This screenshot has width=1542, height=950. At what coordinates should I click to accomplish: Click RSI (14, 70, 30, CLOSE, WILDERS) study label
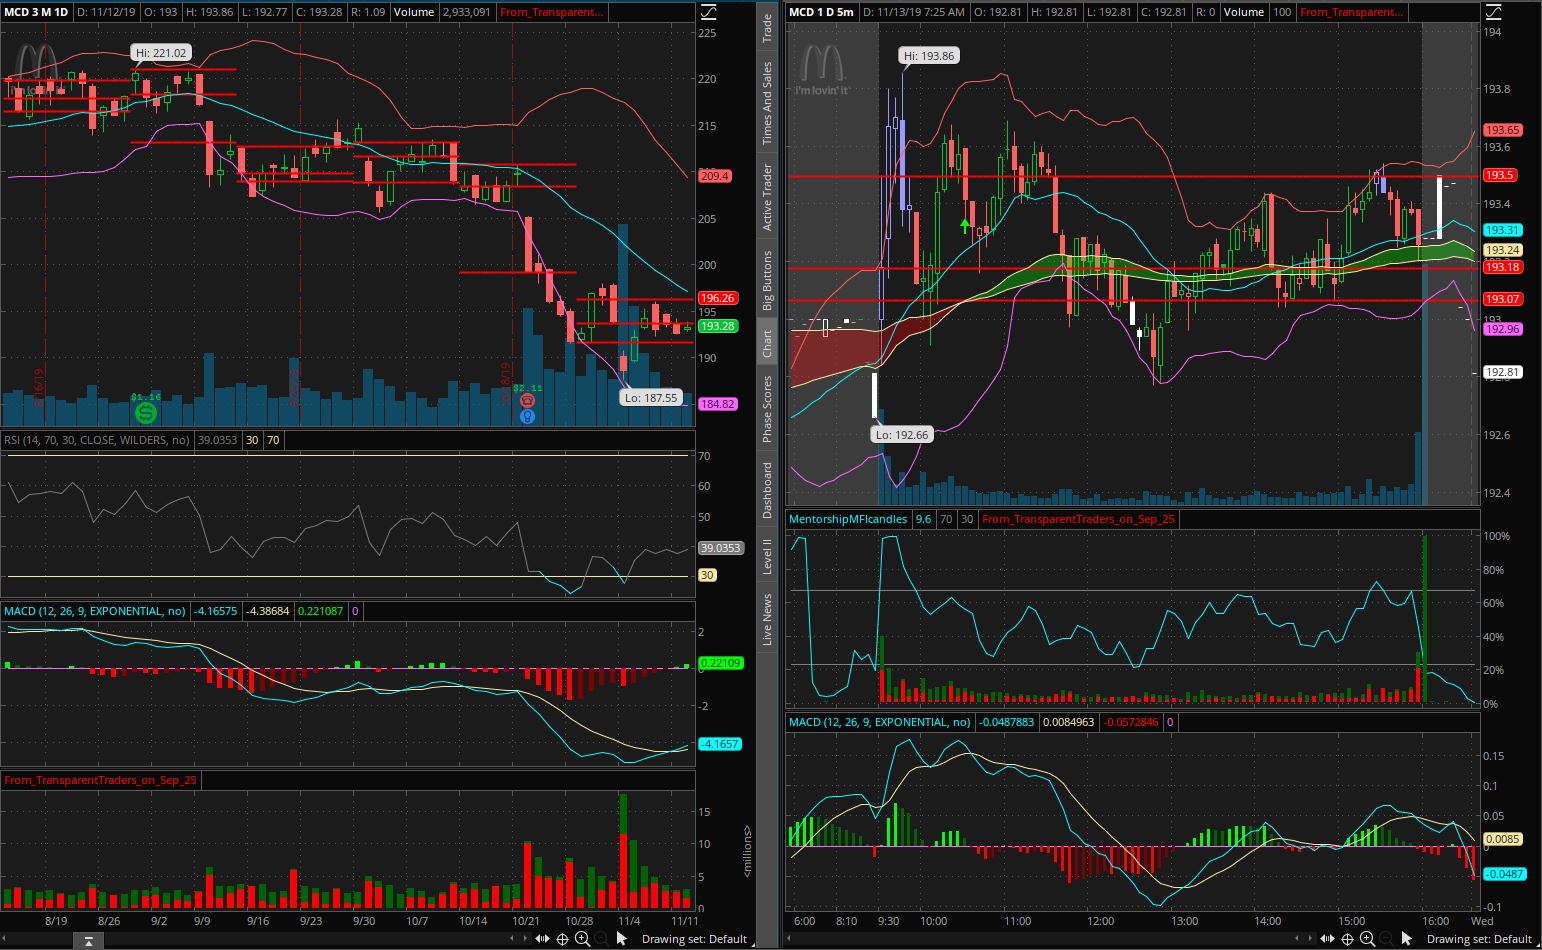click(x=97, y=439)
